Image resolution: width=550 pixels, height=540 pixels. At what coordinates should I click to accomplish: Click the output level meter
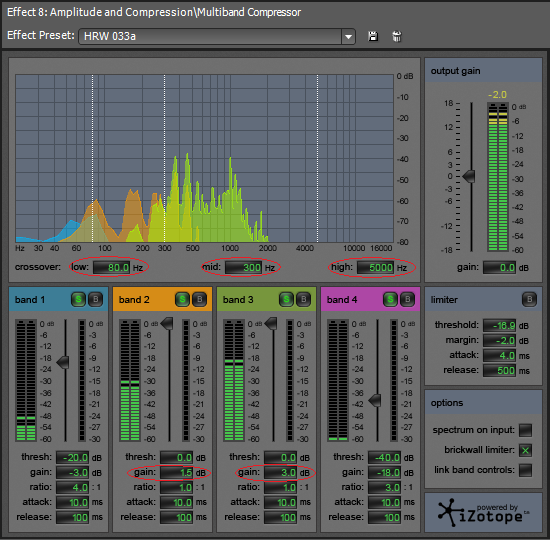click(x=497, y=177)
